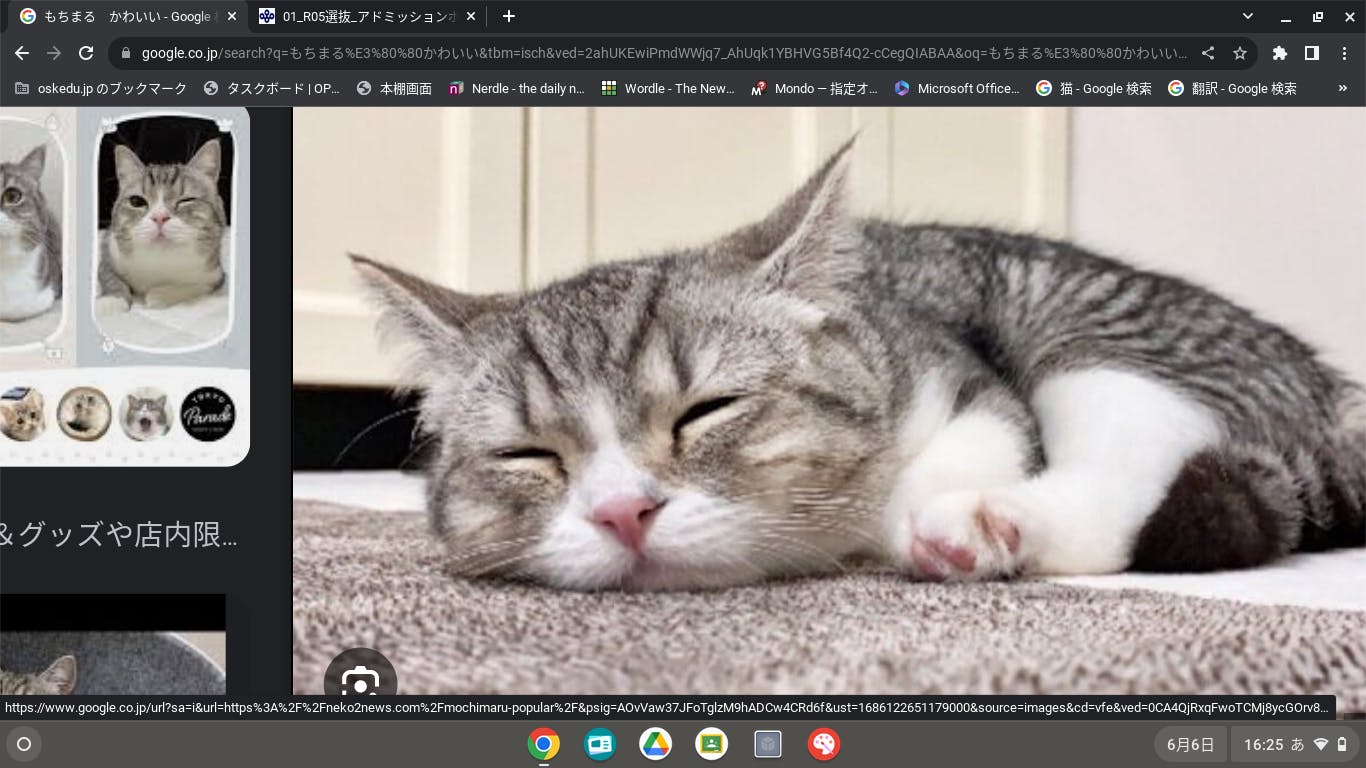The image size is (1366, 768).
Task: Open the Extensions puzzle icon
Action: pos(1279,53)
